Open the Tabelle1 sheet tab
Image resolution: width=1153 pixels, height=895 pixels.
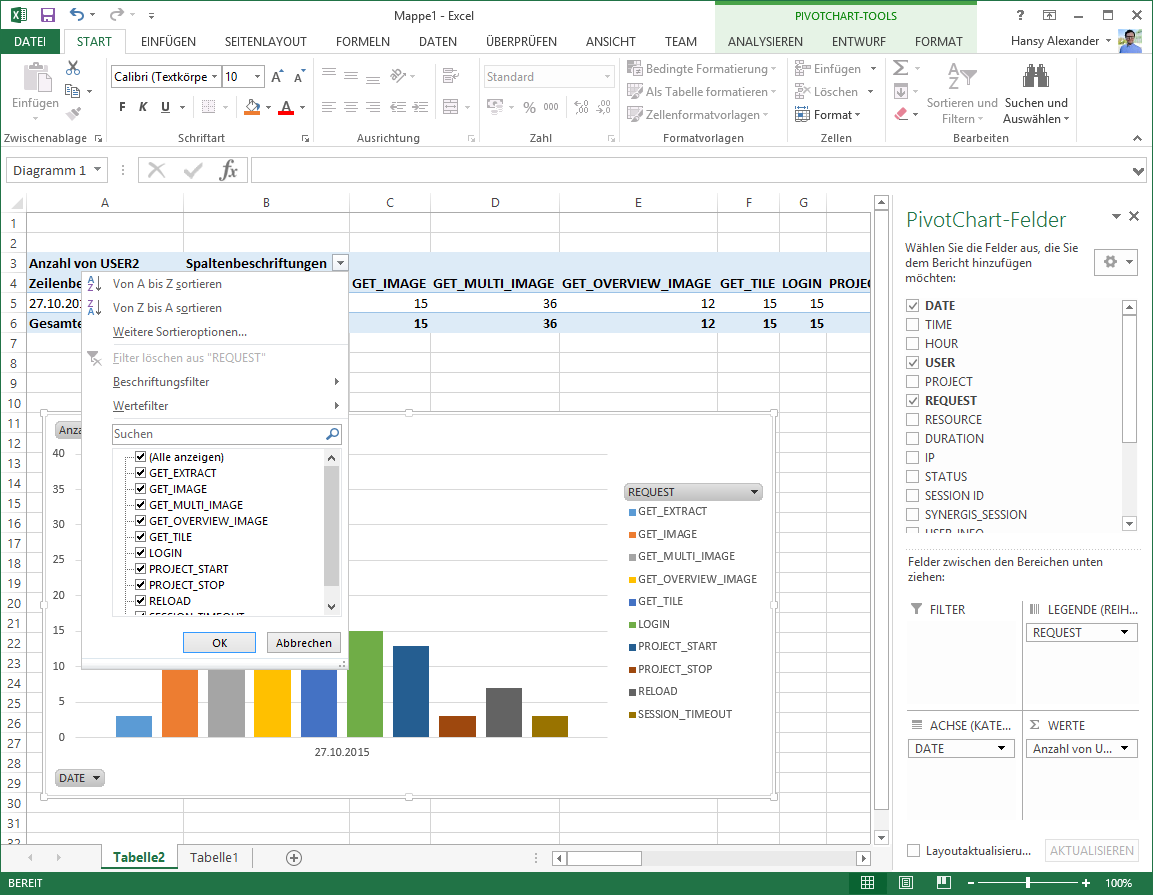(215, 857)
